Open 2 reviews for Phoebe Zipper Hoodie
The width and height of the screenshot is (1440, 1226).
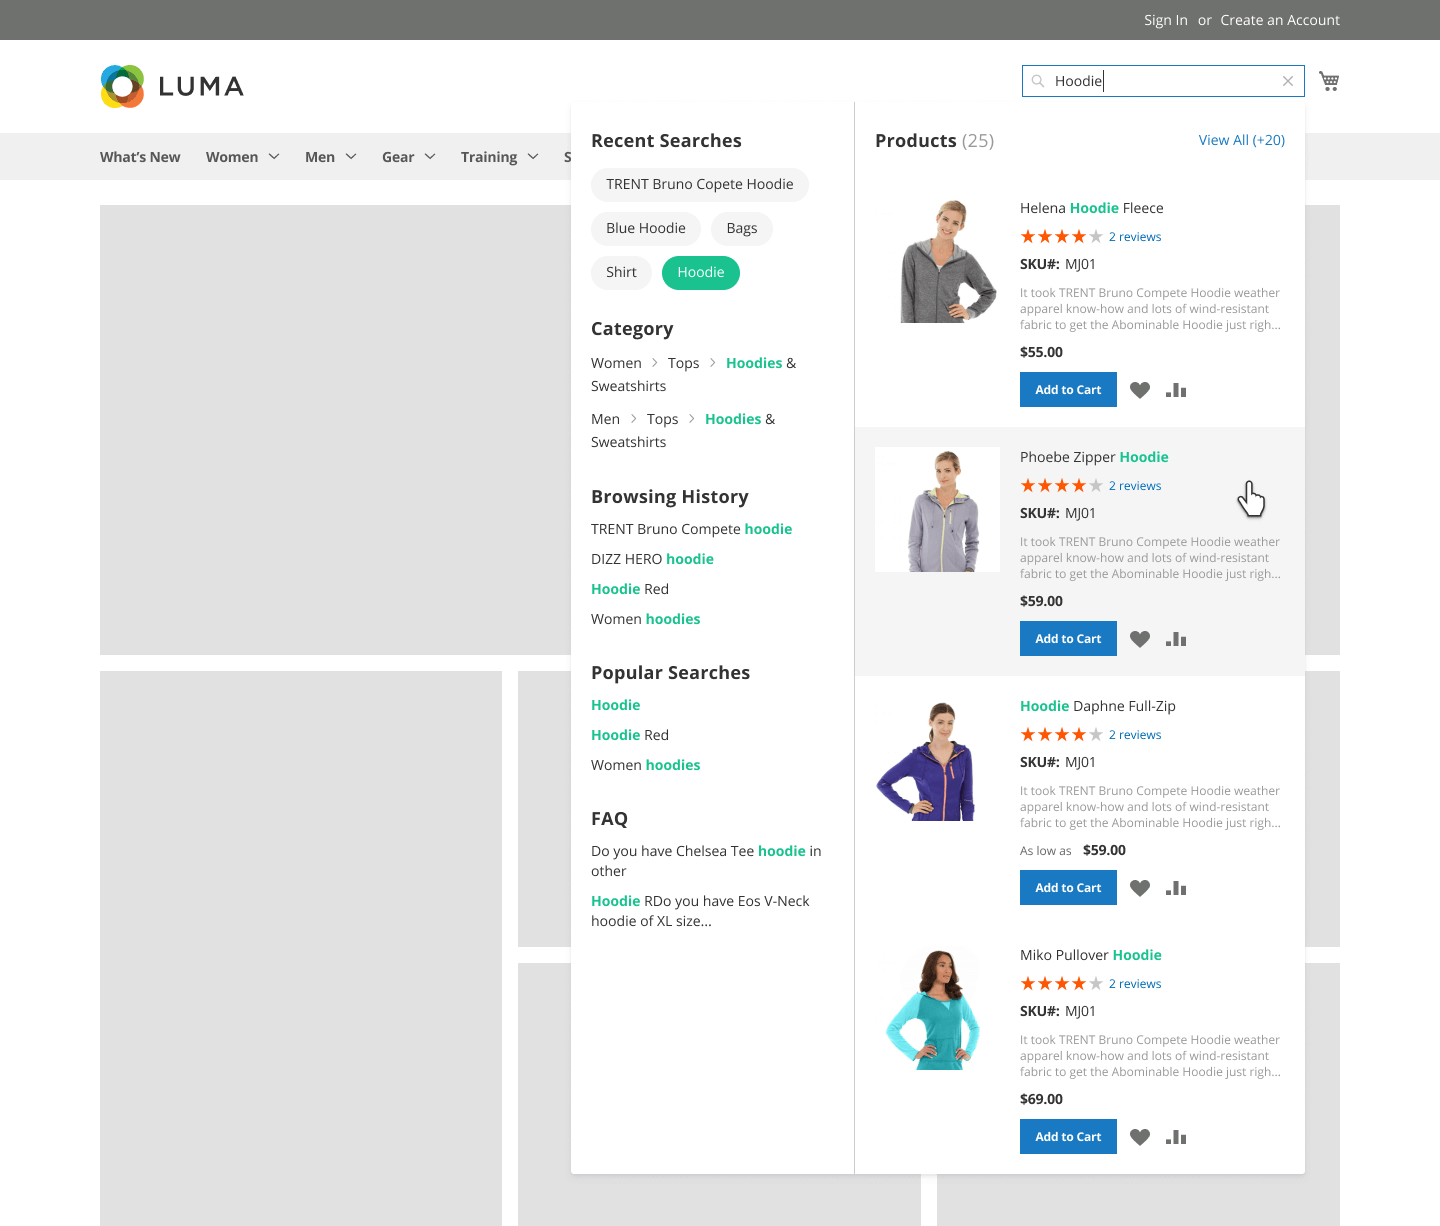[x=1135, y=486]
